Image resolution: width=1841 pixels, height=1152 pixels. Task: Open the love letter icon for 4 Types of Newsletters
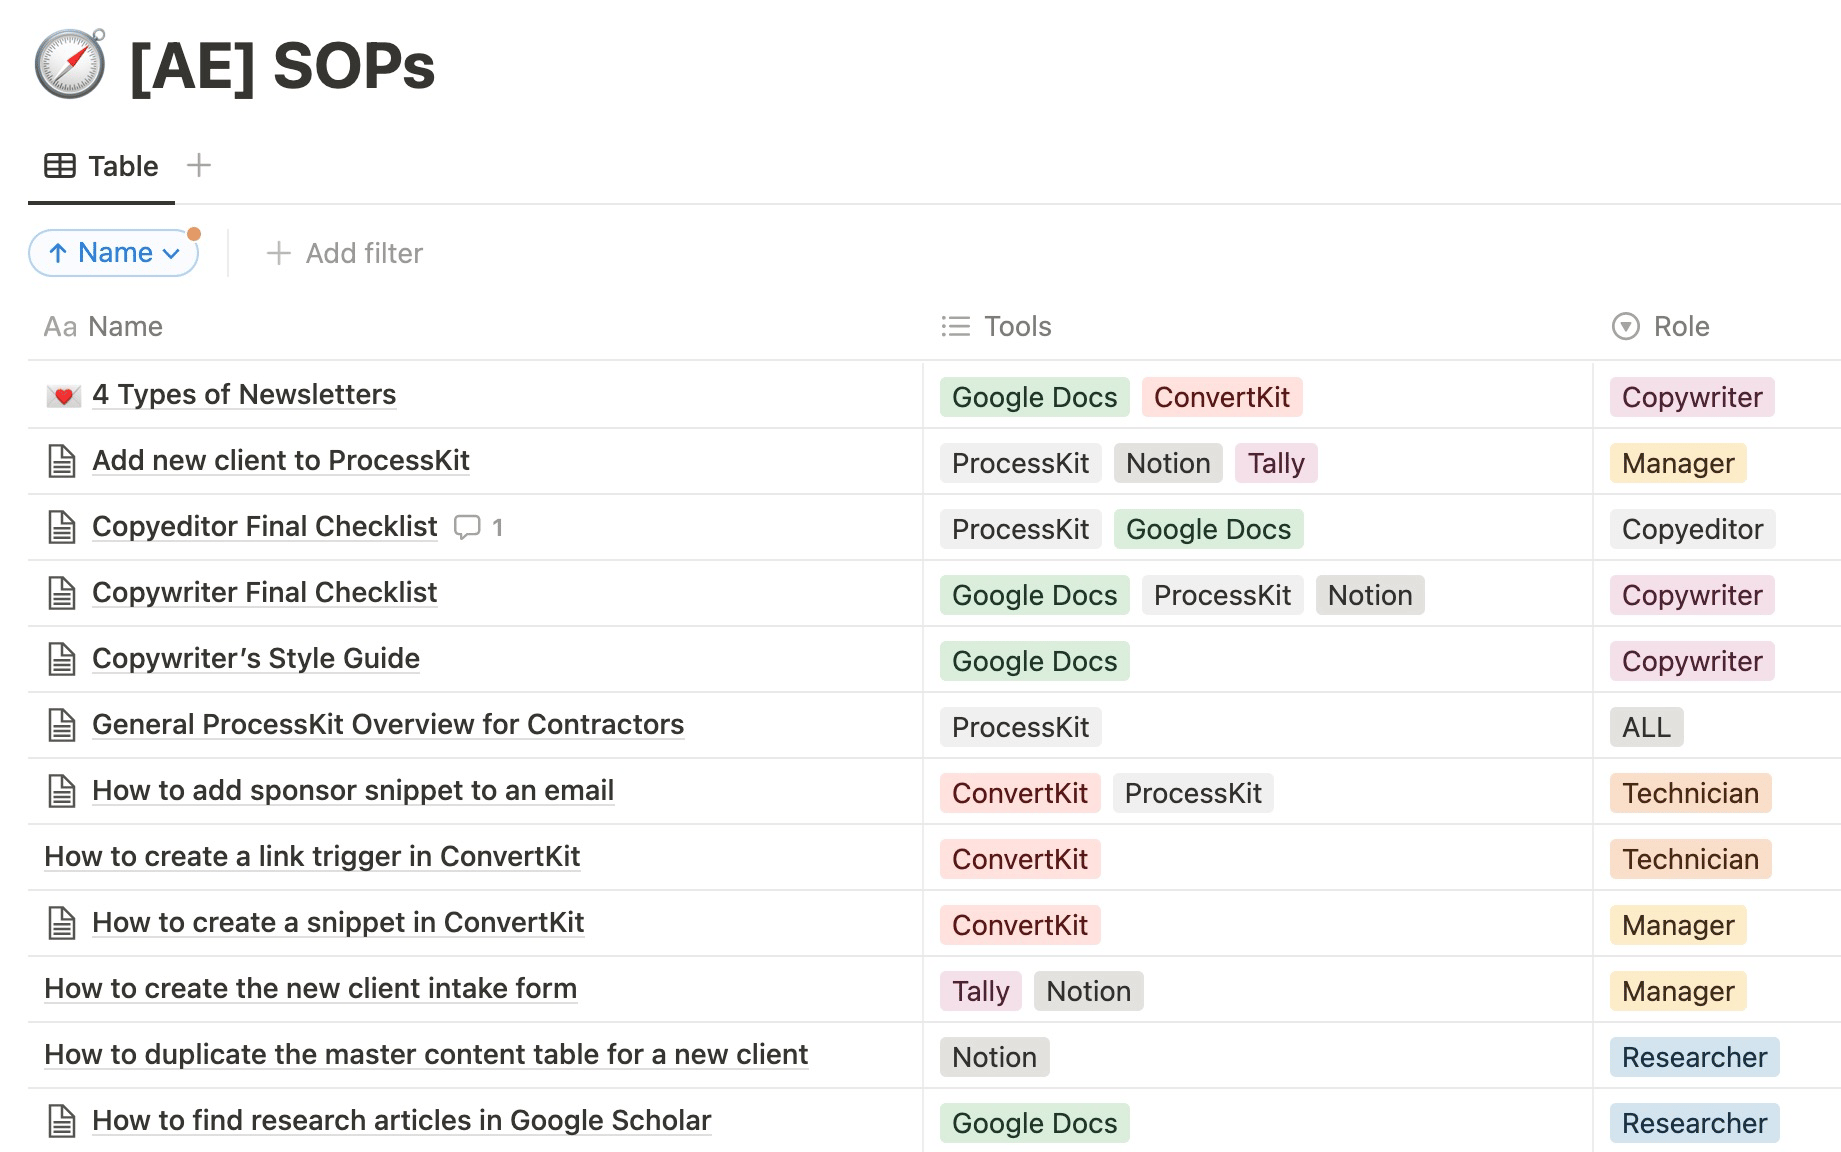(63, 396)
